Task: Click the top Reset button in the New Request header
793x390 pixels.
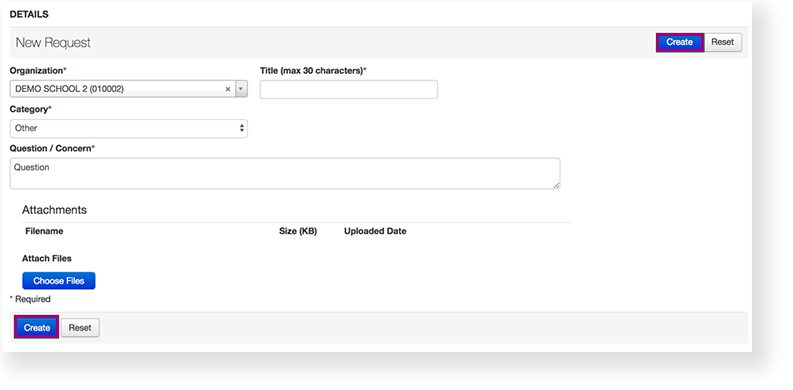Action: pos(722,42)
